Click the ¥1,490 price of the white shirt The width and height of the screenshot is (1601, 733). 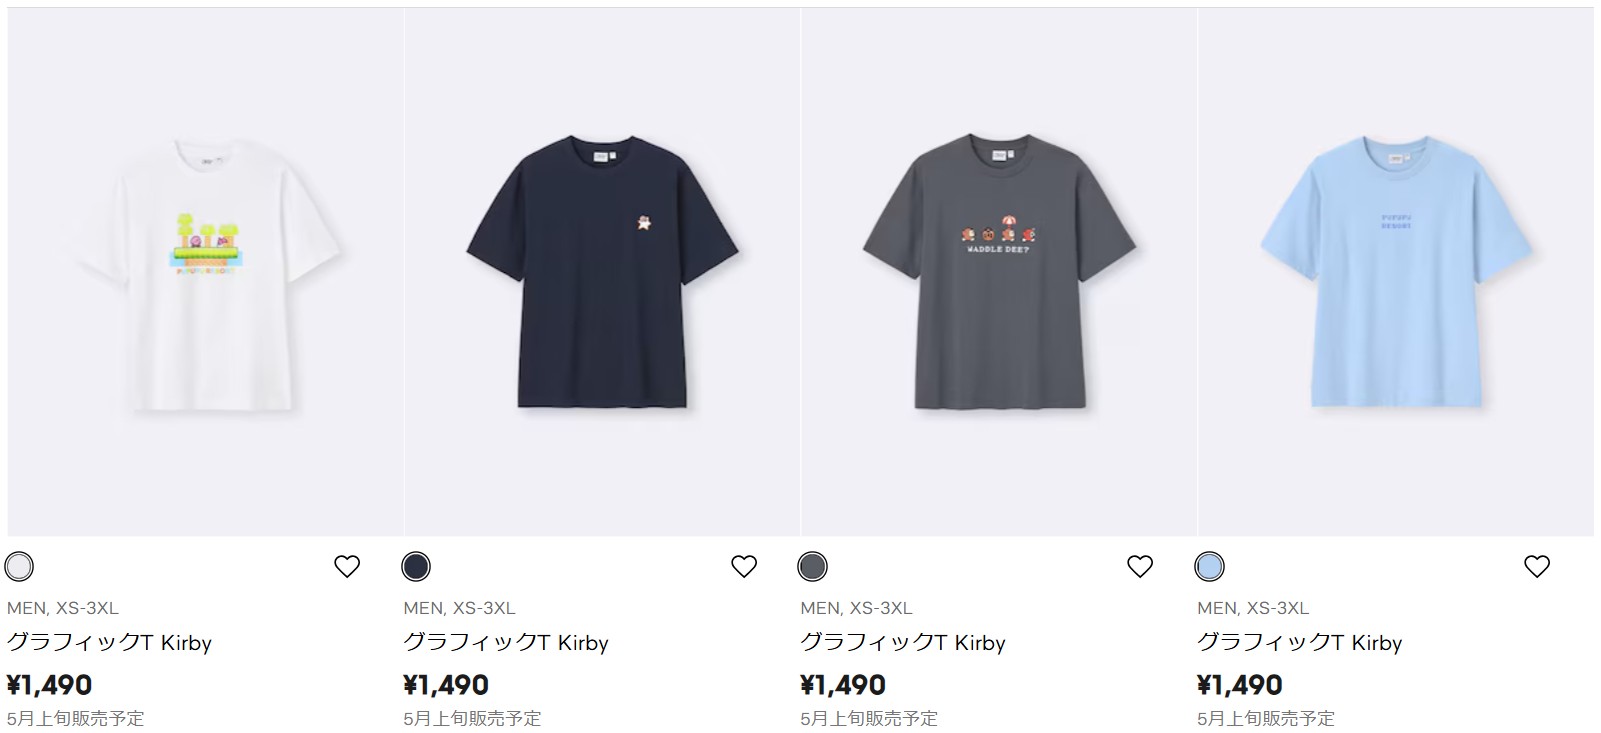(x=50, y=685)
